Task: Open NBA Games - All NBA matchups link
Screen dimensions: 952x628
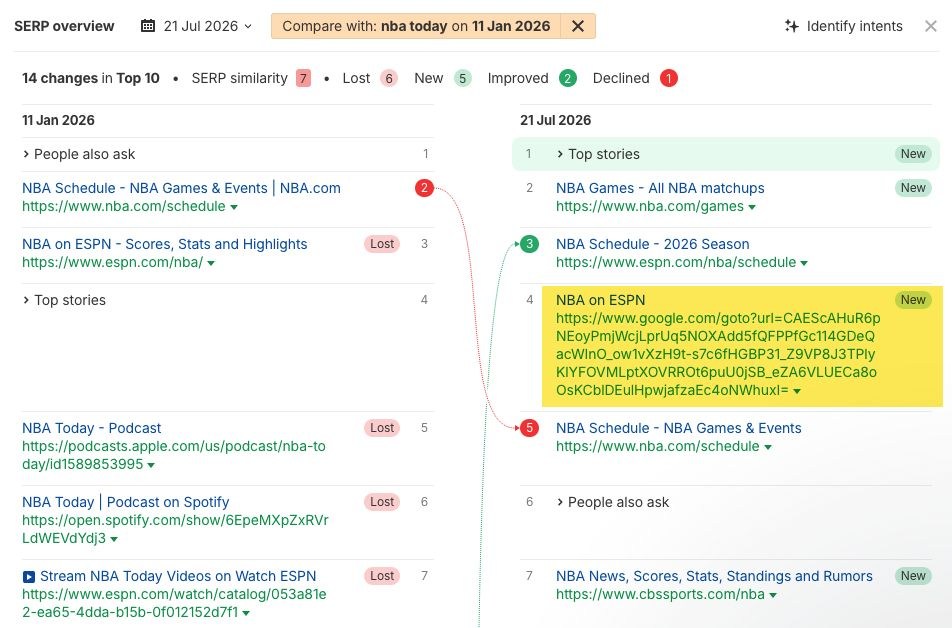Action: click(x=660, y=188)
